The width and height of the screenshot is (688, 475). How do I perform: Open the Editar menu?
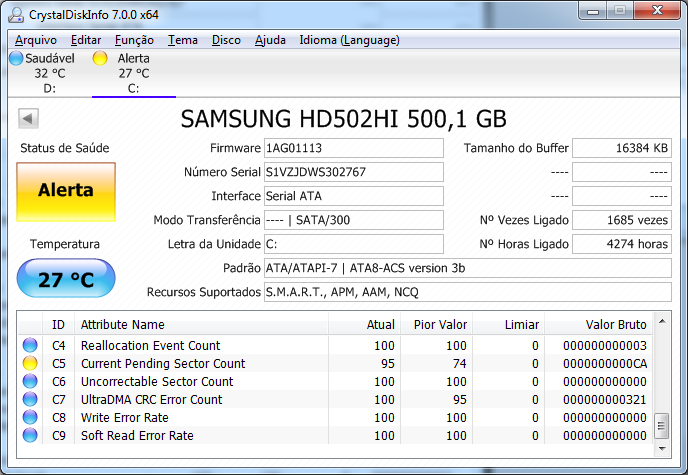click(86, 40)
